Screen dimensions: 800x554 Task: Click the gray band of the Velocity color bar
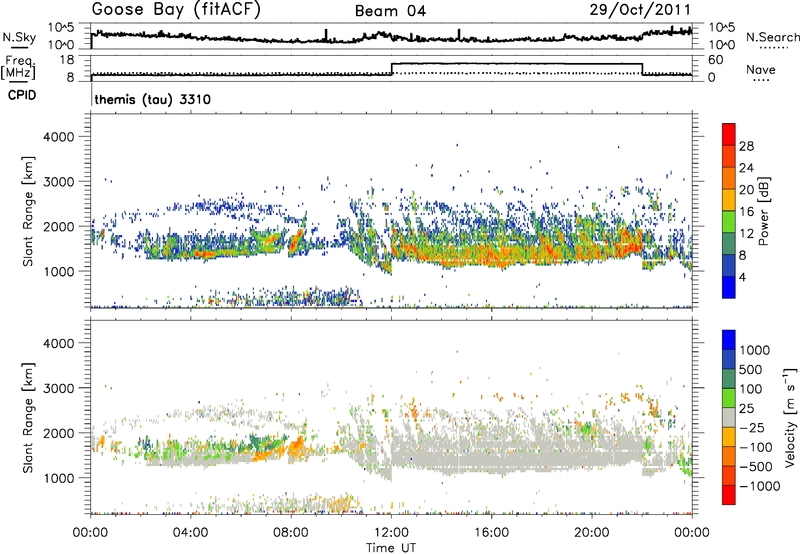click(729, 417)
